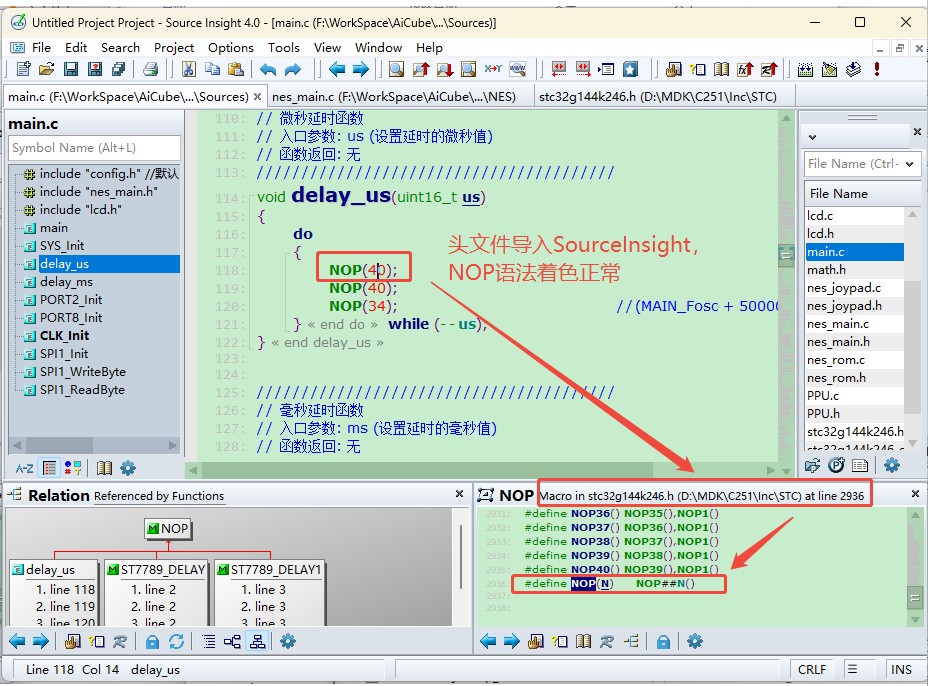
Task: Click the Save All stacked disks icon
Action: (x=119, y=69)
